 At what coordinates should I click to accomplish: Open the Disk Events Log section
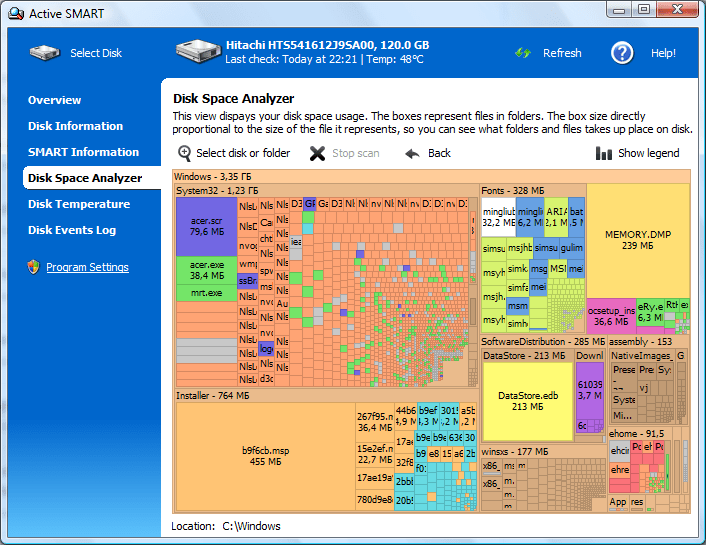(72, 230)
